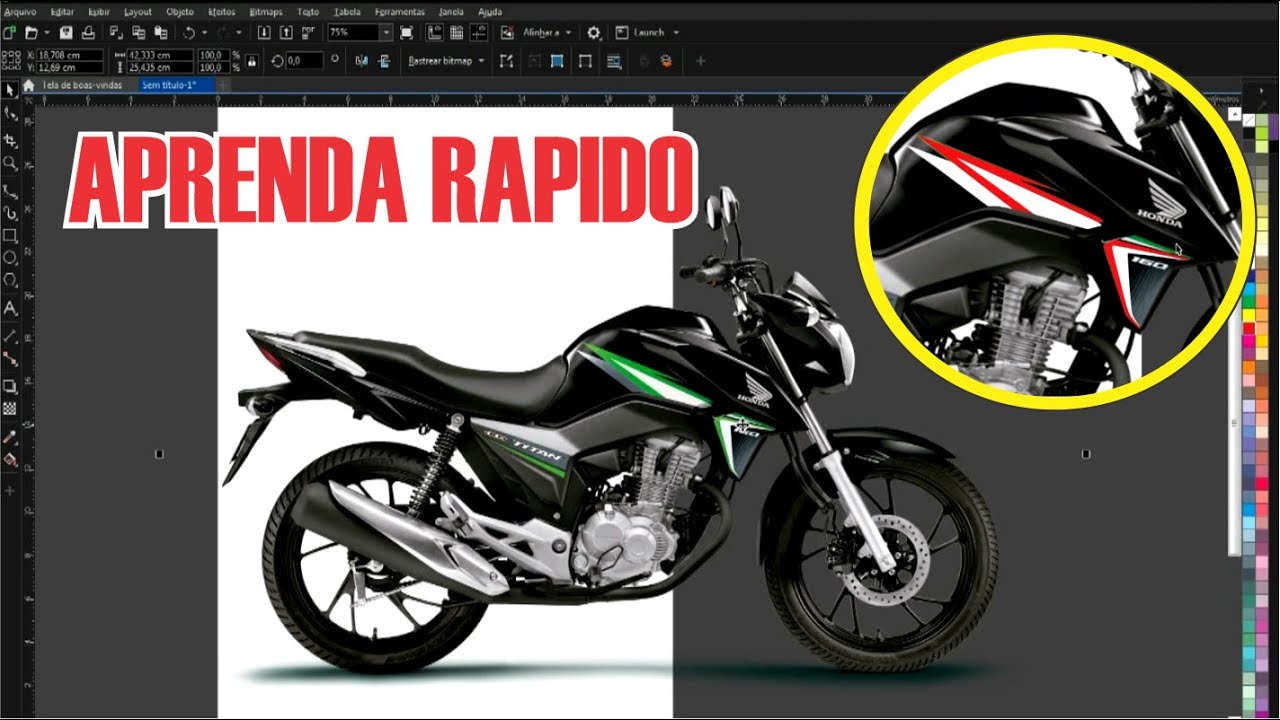Image resolution: width=1280 pixels, height=720 pixels.
Task: Click the X position field
Action: pyautogui.click(x=72, y=55)
